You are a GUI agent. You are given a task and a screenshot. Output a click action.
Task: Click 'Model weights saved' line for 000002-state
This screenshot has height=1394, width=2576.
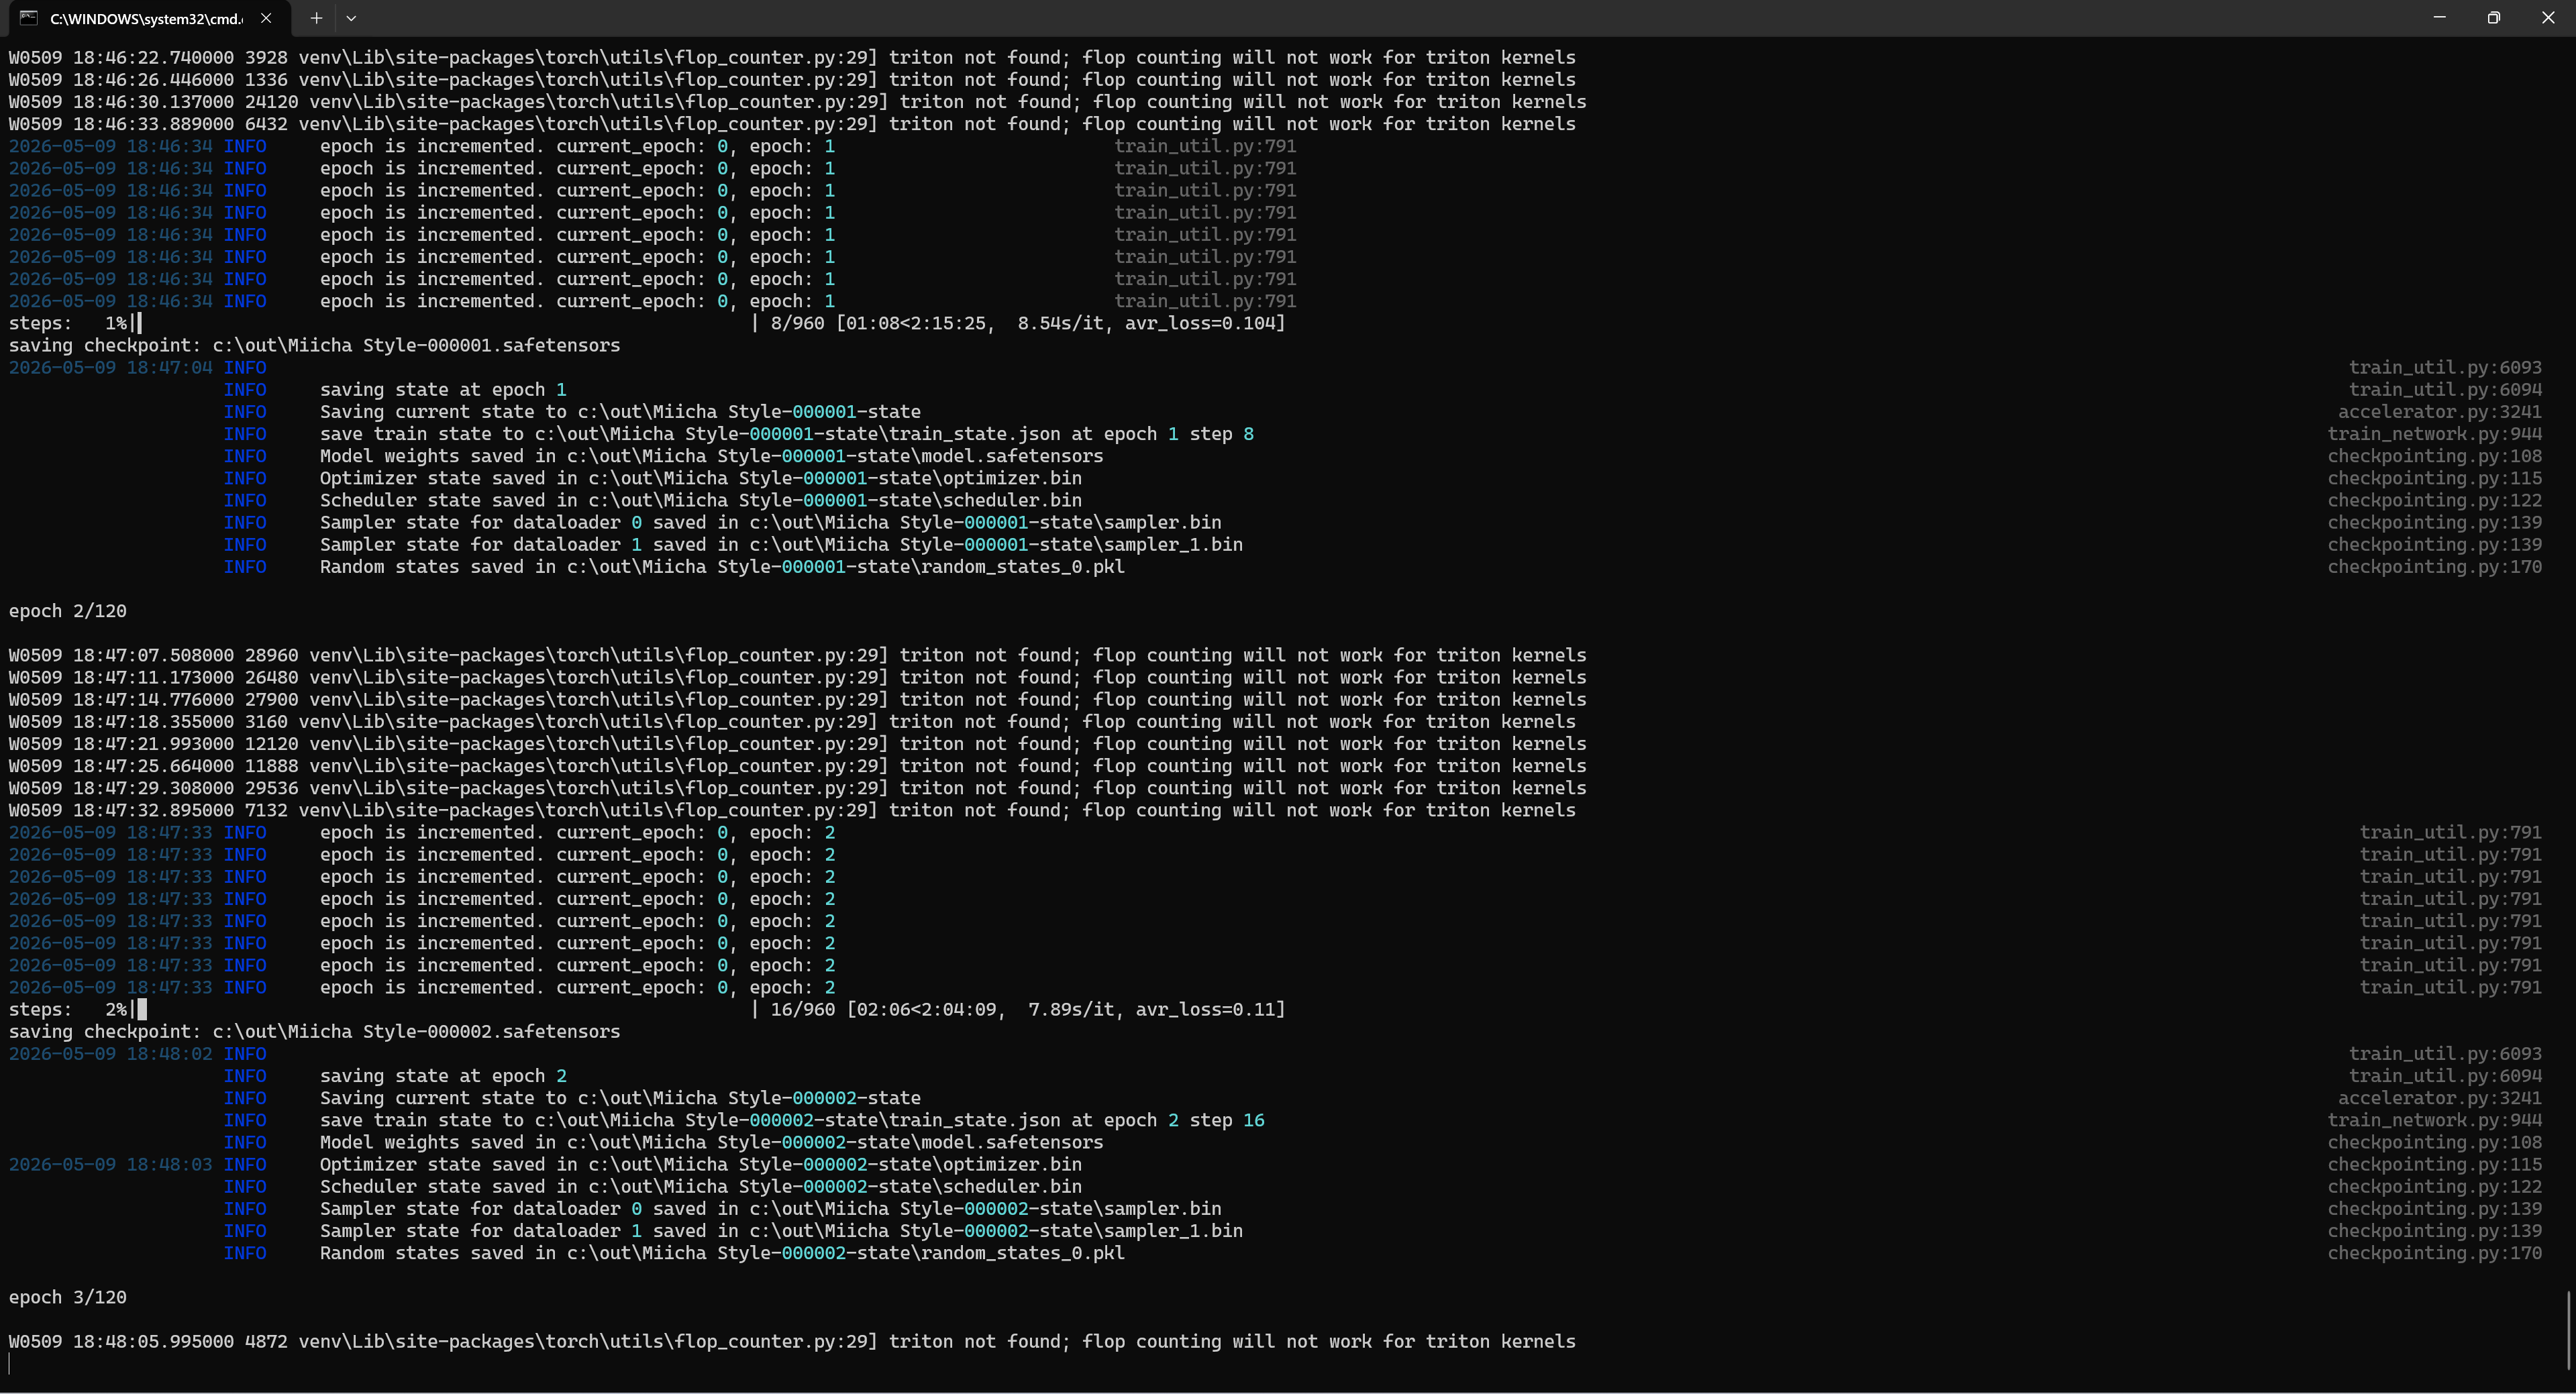pos(712,1142)
